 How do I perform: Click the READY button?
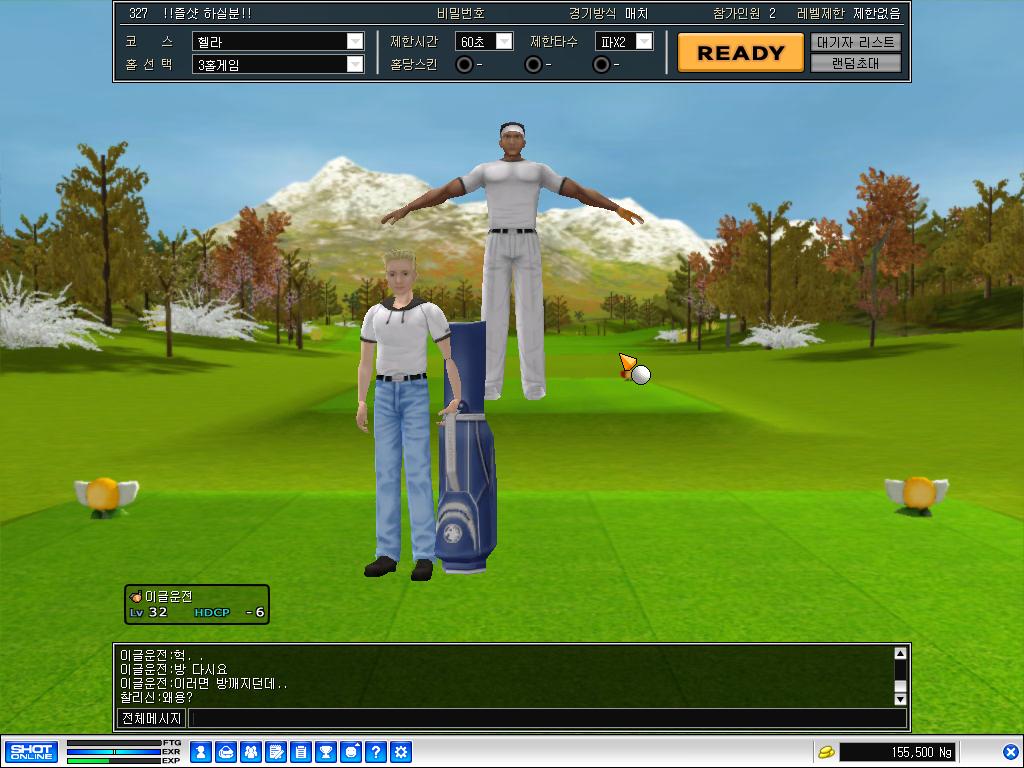[x=741, y=53]
